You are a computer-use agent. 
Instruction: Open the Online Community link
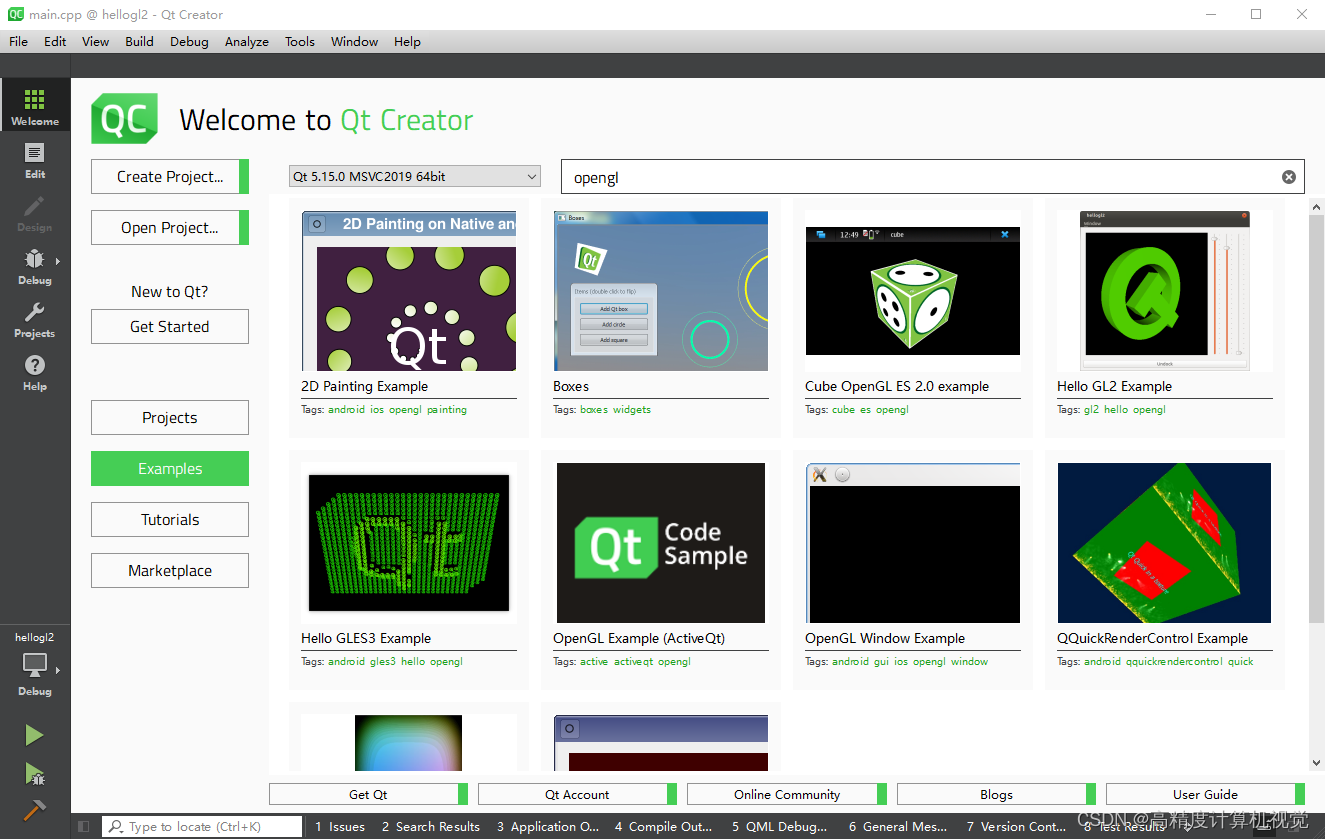[x=787, y=794]
